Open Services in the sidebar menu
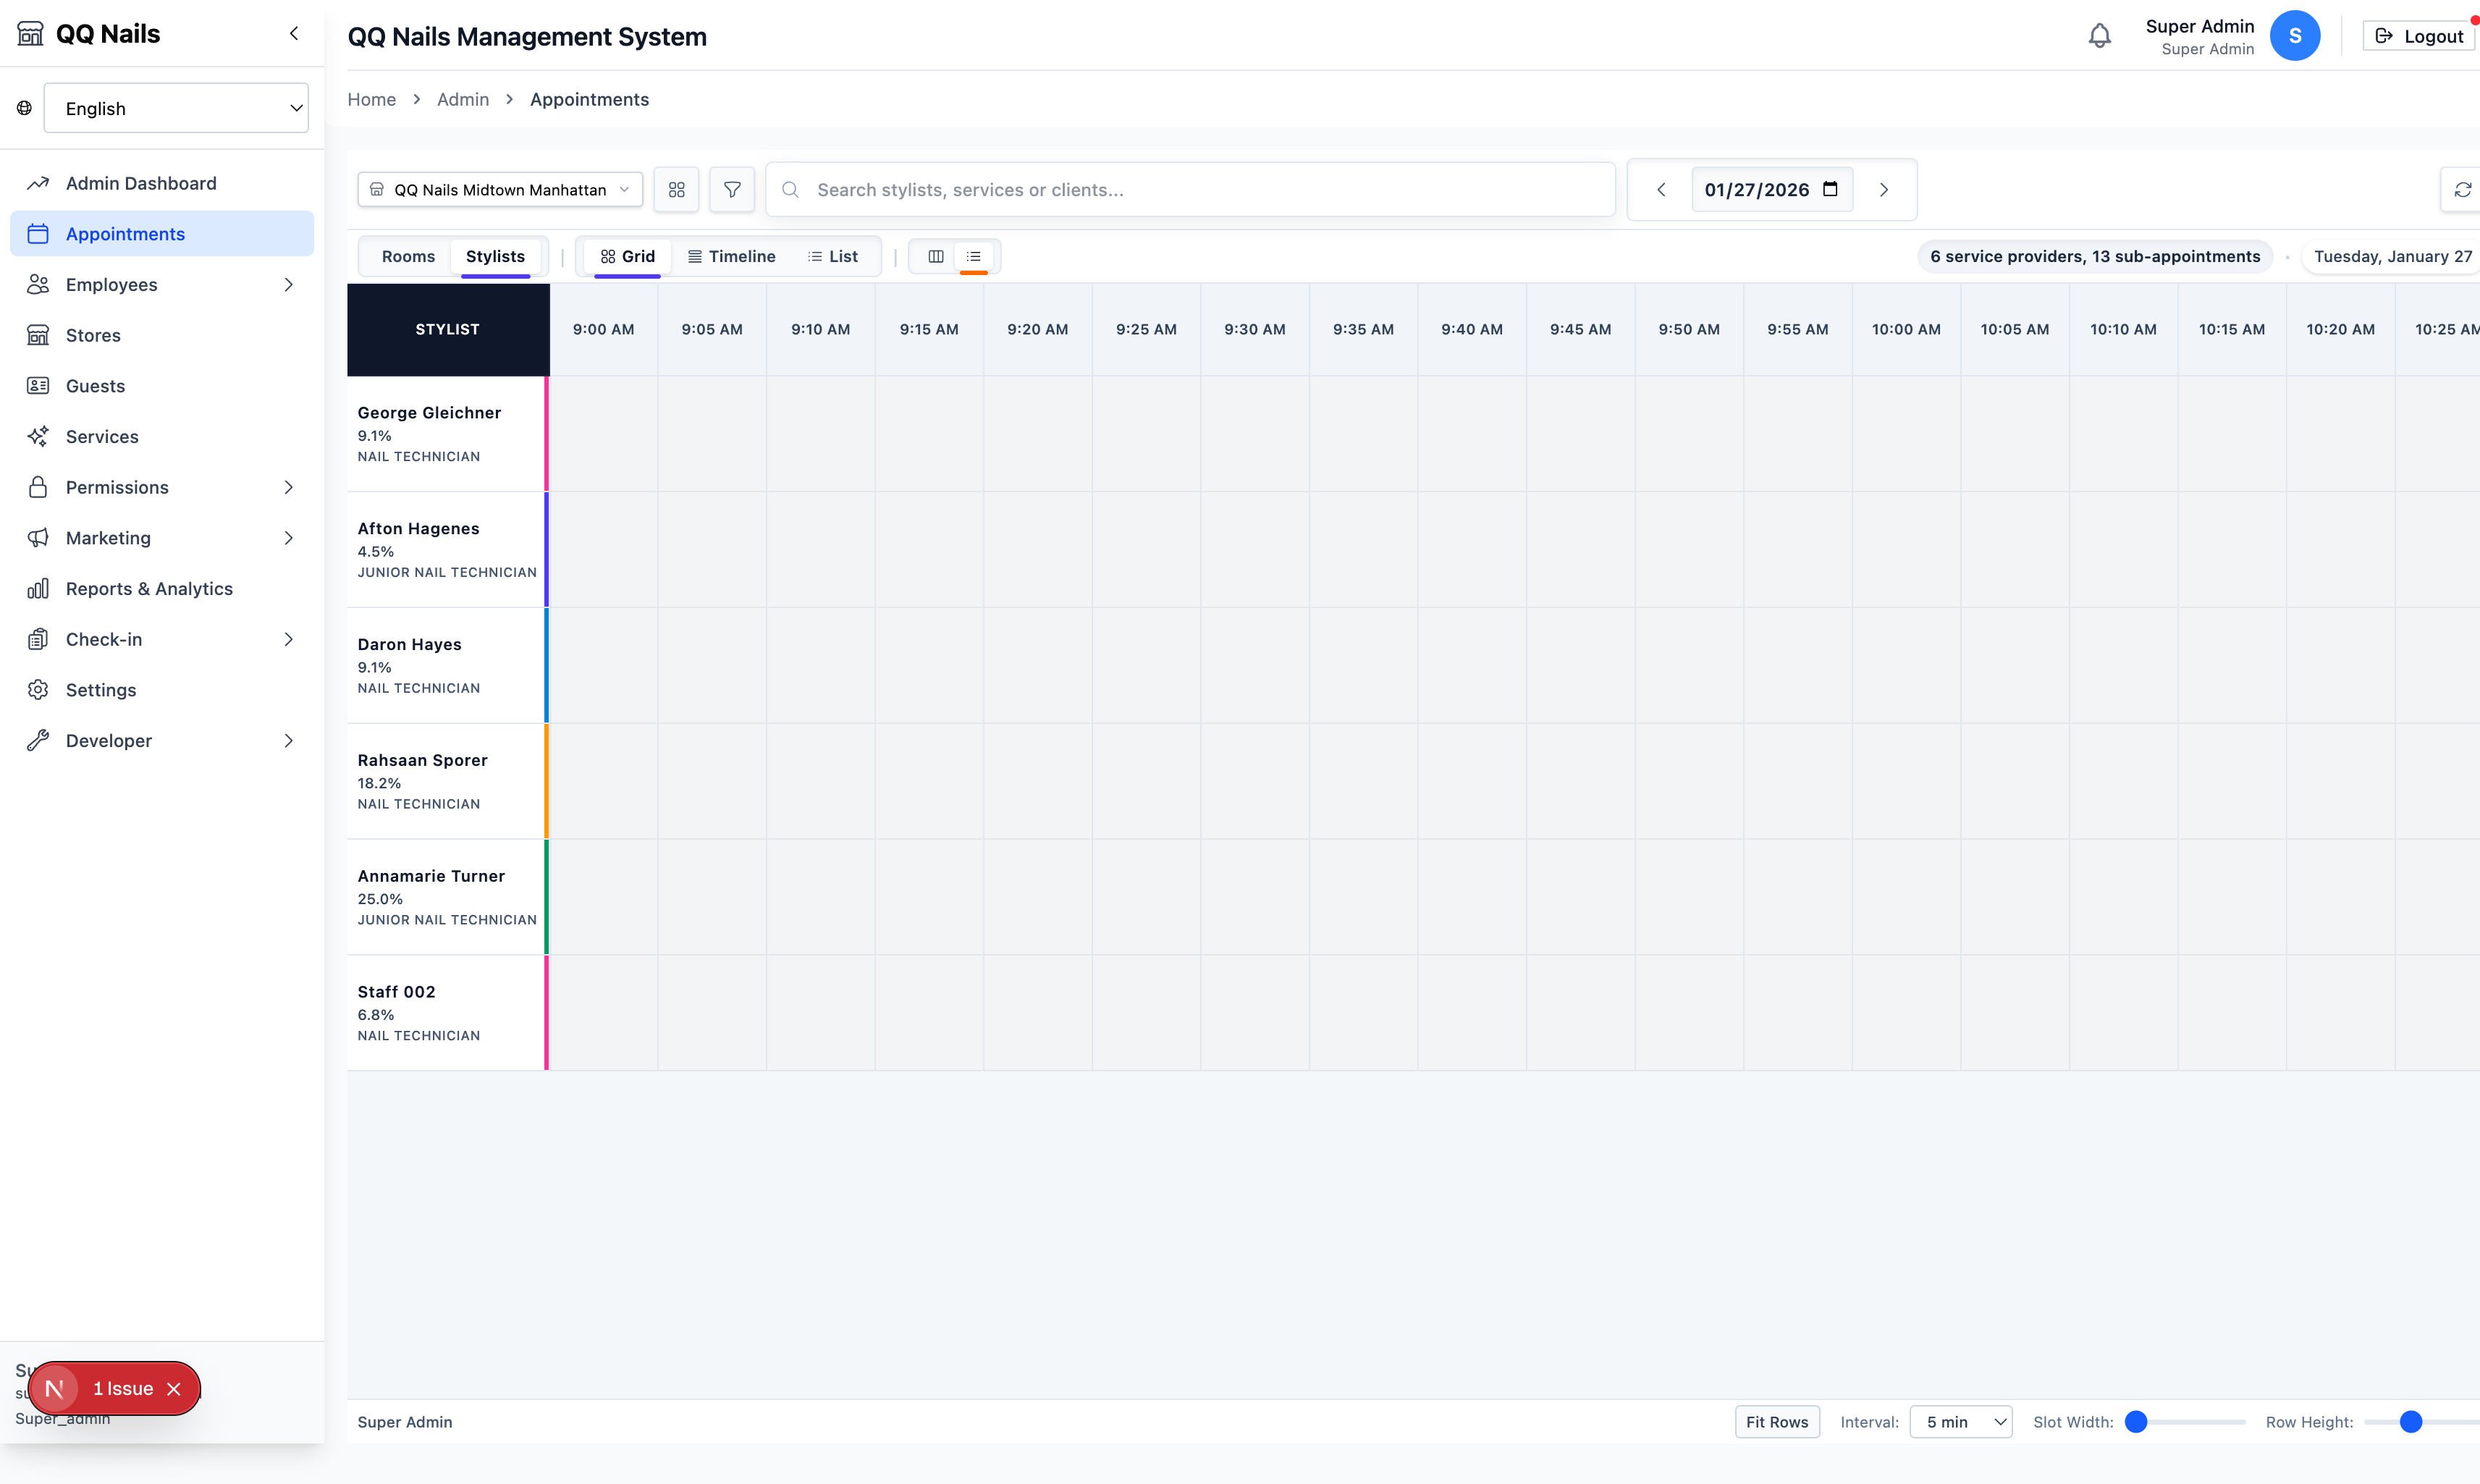This screenshot has height=1484, width=2480. pos(102,436)
